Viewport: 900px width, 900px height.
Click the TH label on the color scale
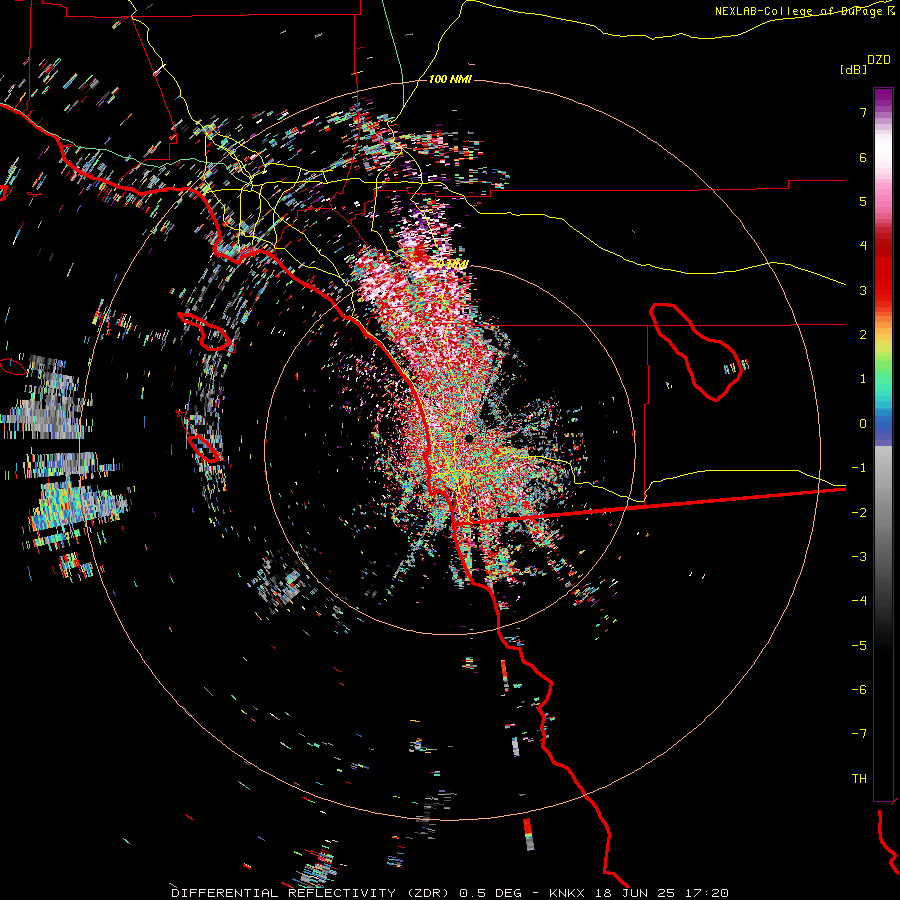coord(859,779)
